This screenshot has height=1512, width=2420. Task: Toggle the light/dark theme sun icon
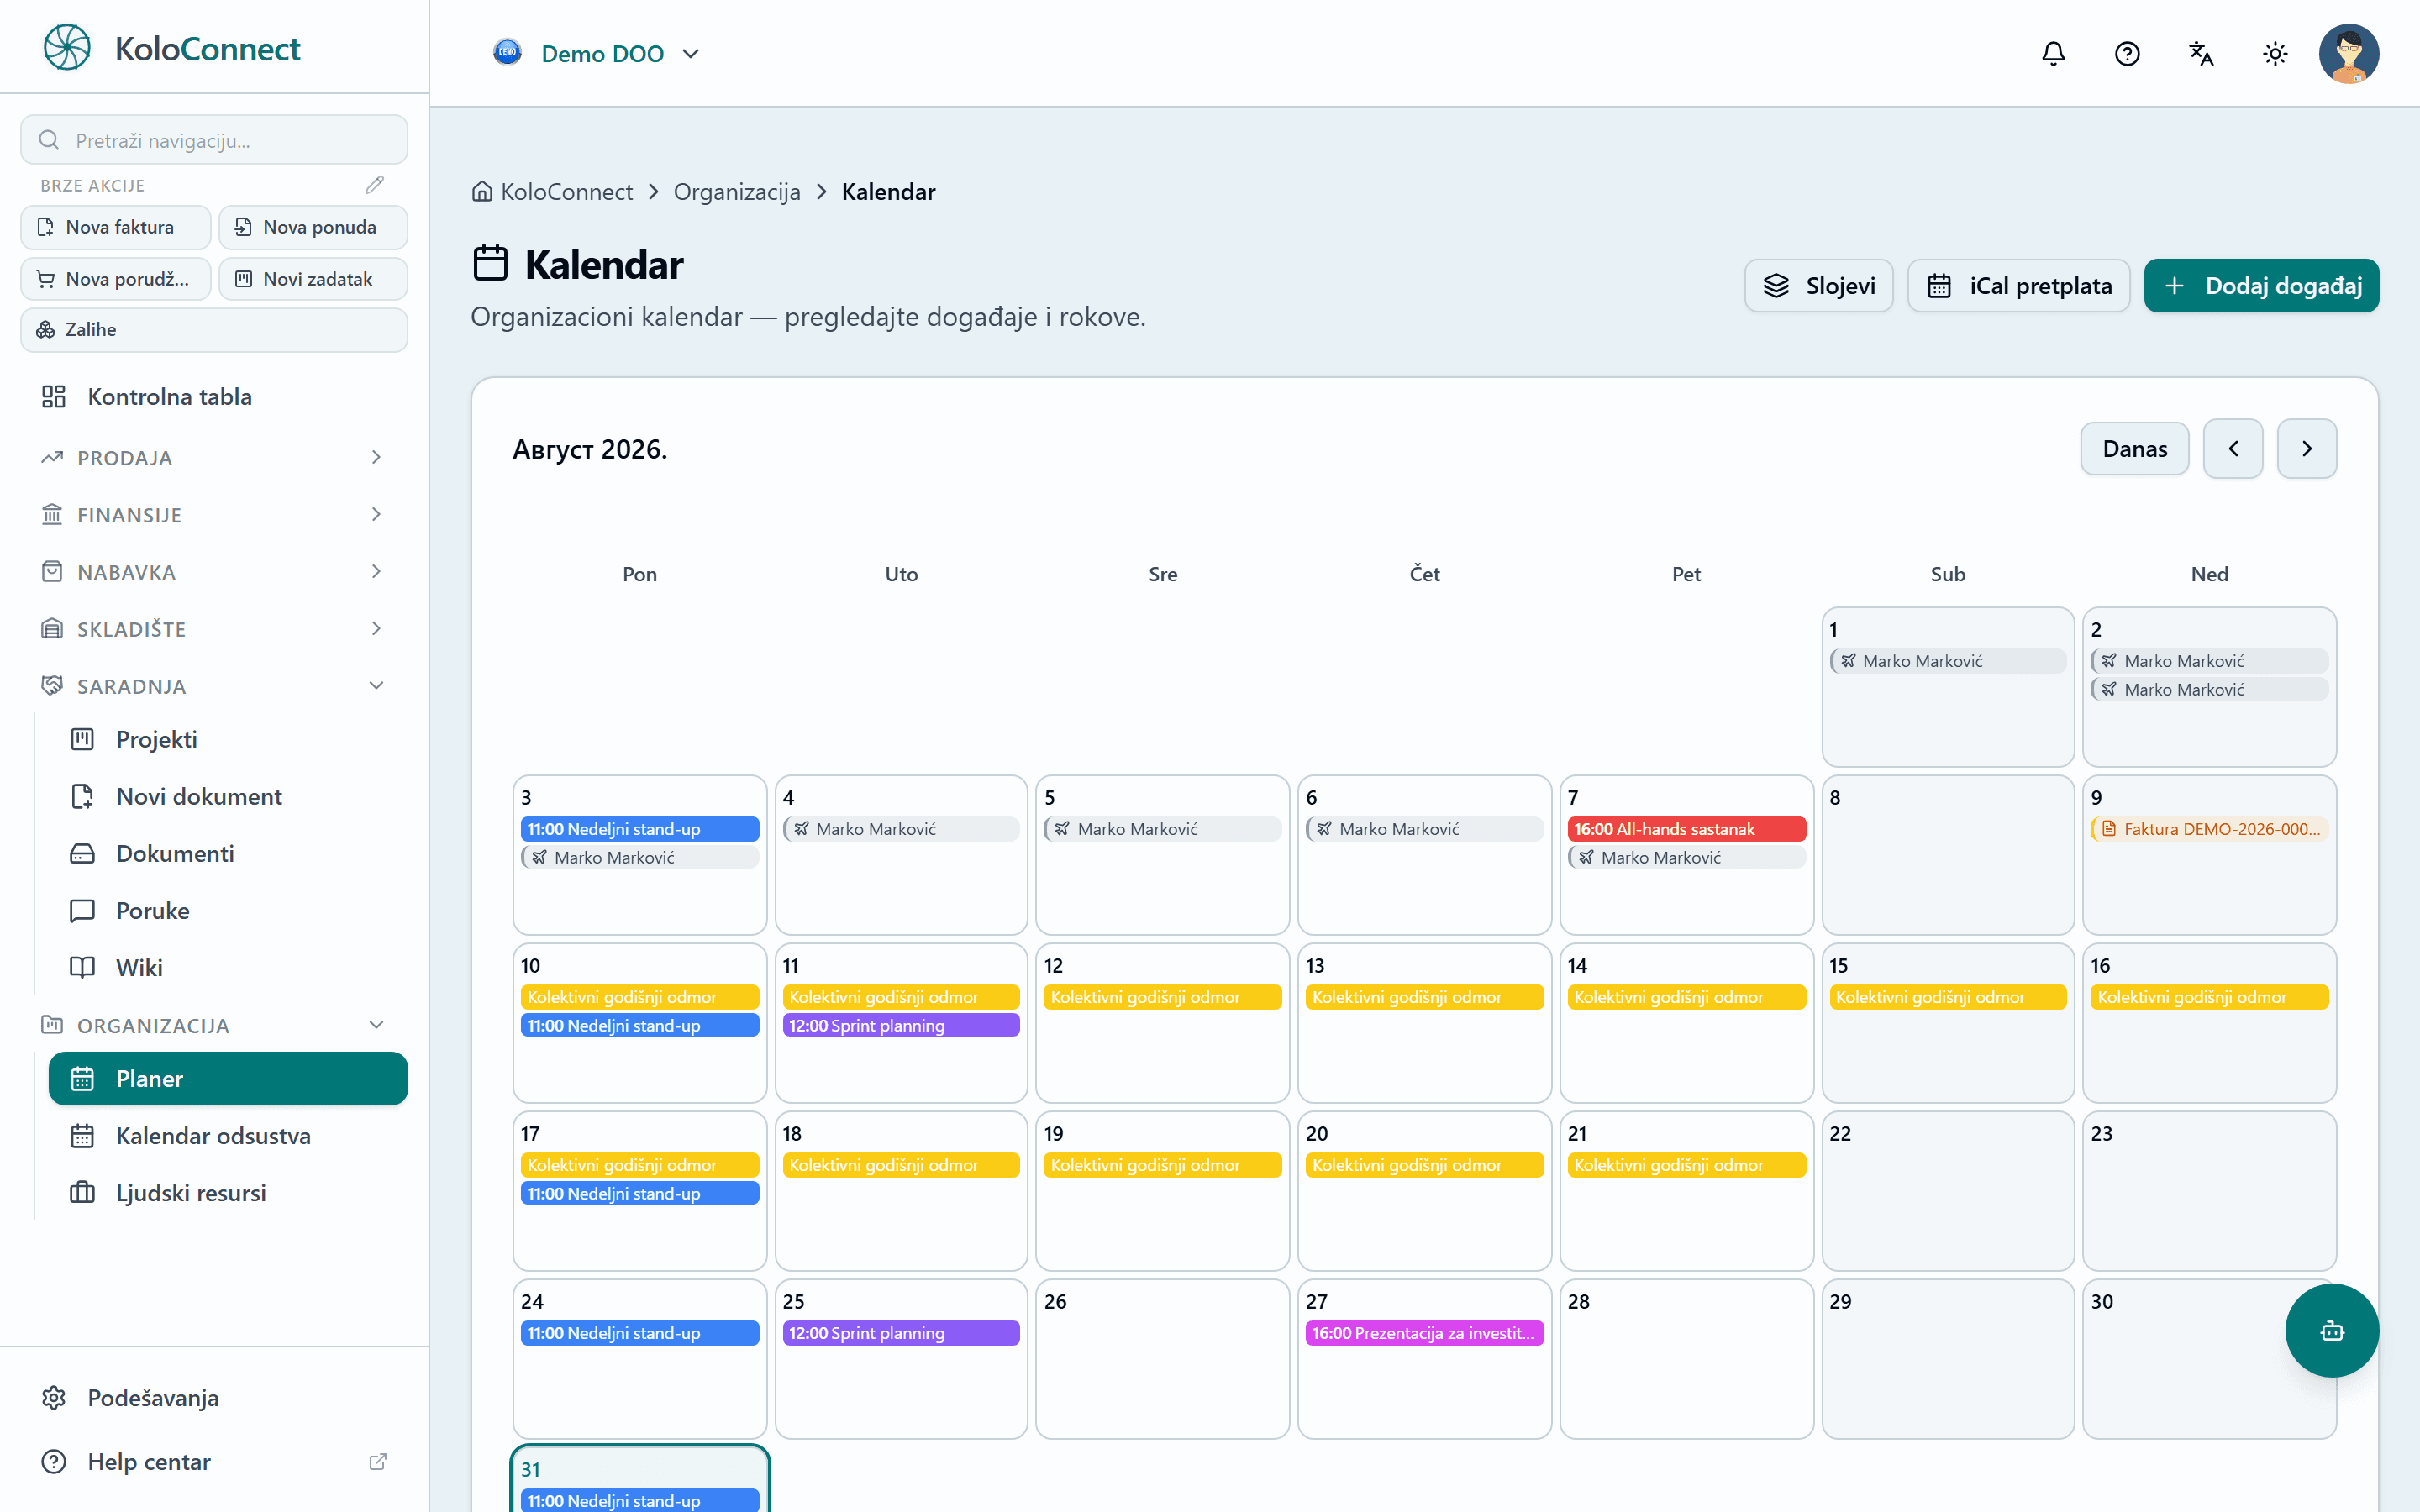2275,54
